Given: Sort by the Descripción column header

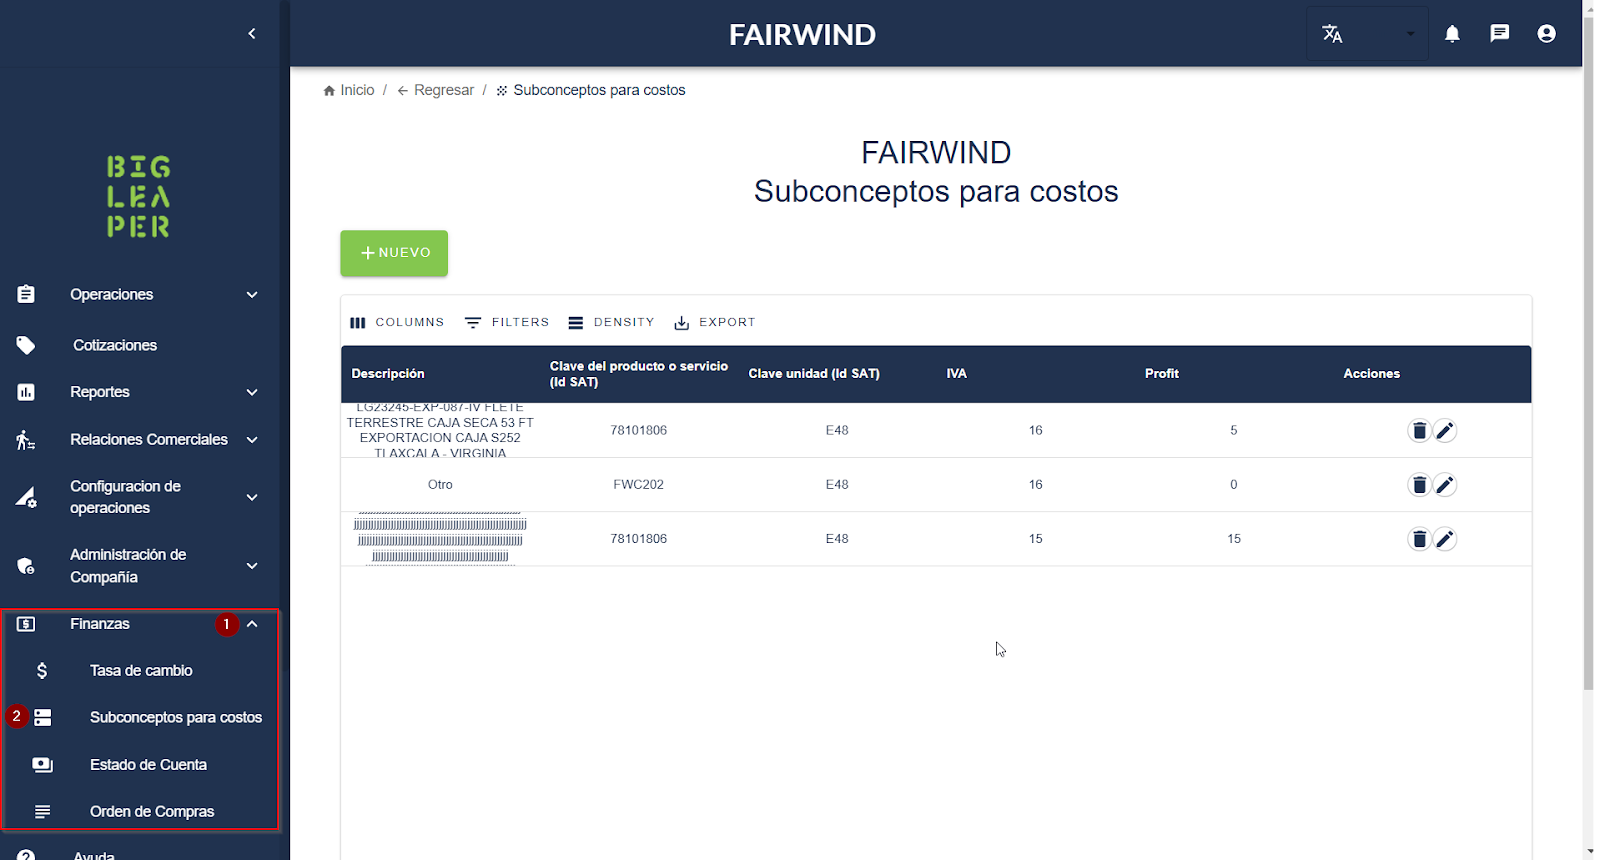Looking at the screenshot, I should 388,373.
